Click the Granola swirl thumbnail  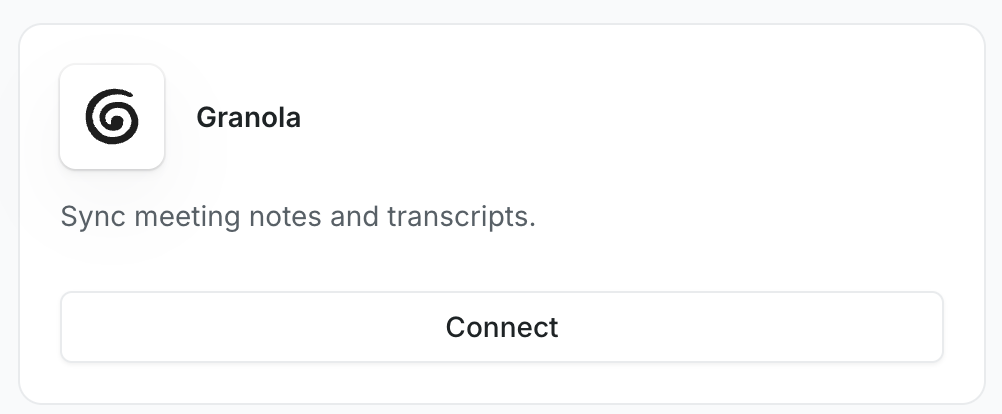[112, 117]
